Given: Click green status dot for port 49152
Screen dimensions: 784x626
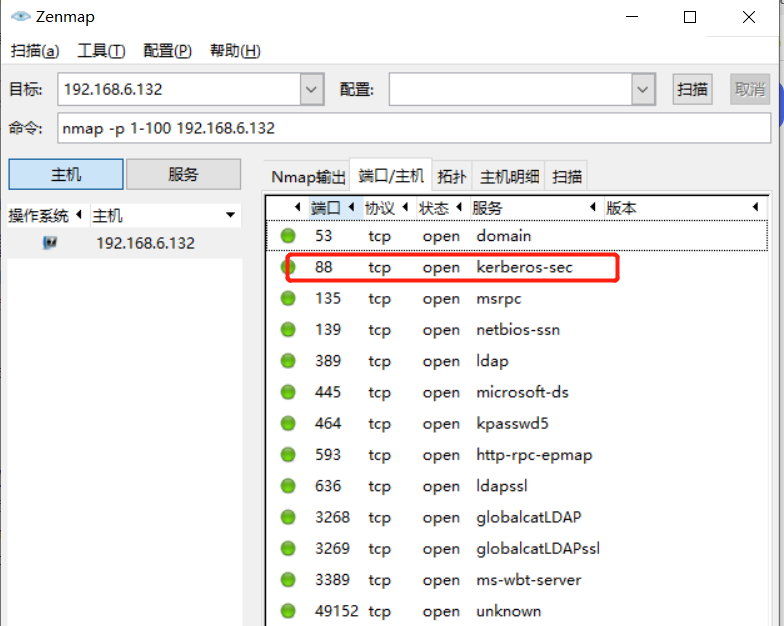Looking at the screenshot, I should 288,611.
